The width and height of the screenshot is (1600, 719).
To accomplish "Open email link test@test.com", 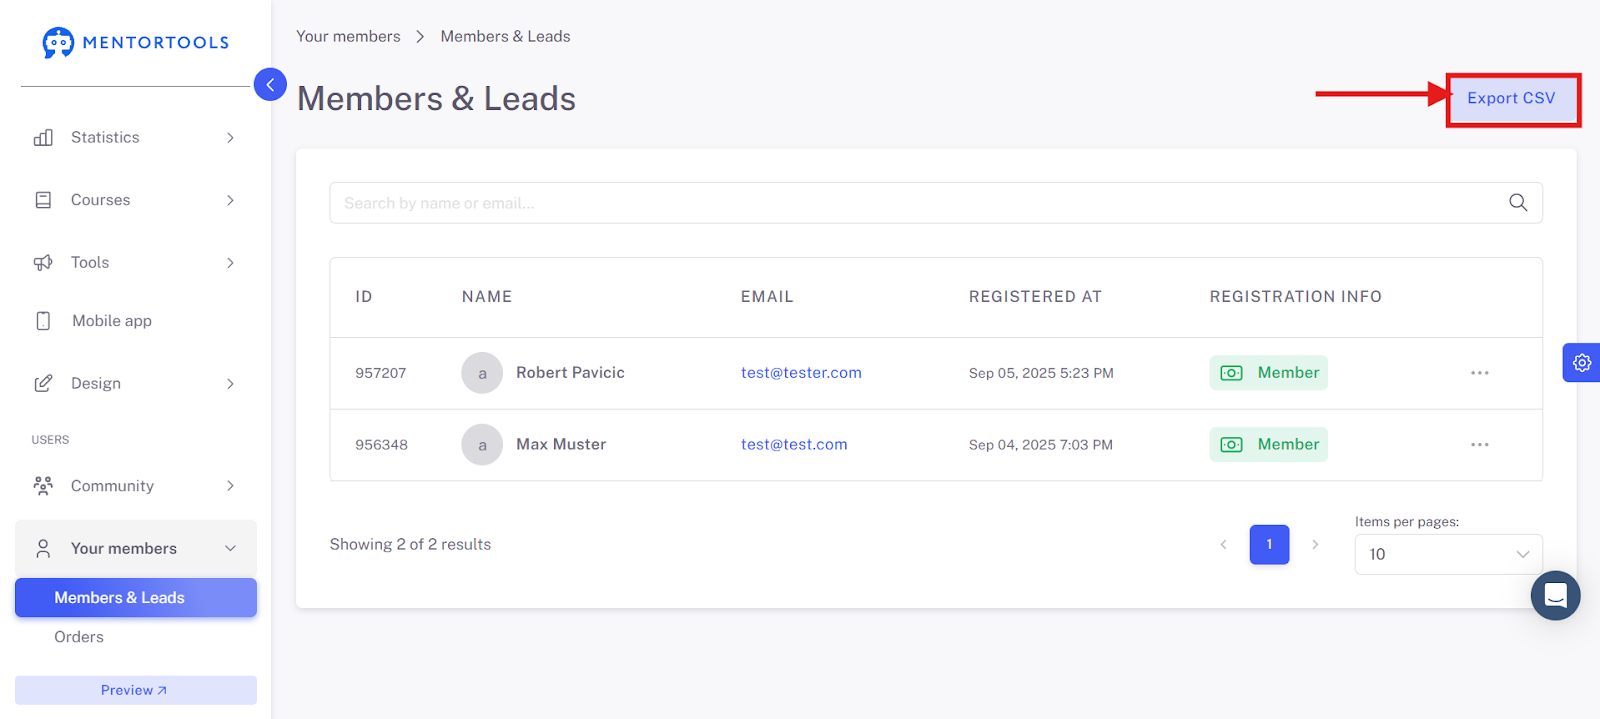I will pos(794,445).
